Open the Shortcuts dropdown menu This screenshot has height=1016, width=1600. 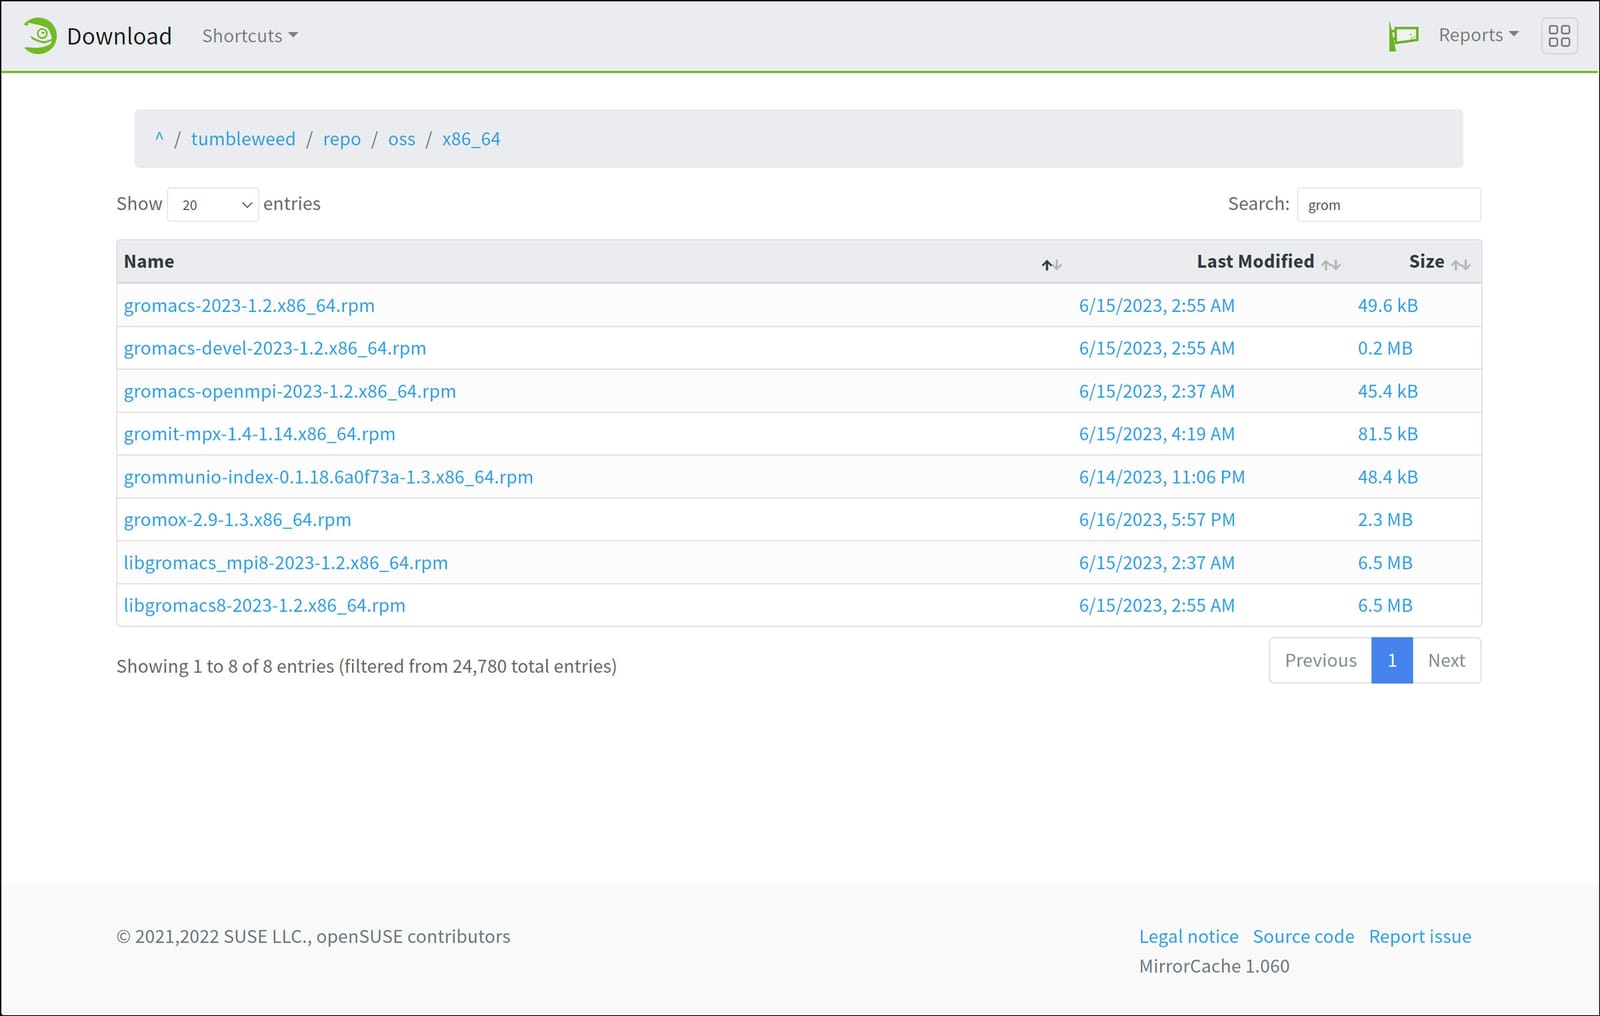(250, 36)
